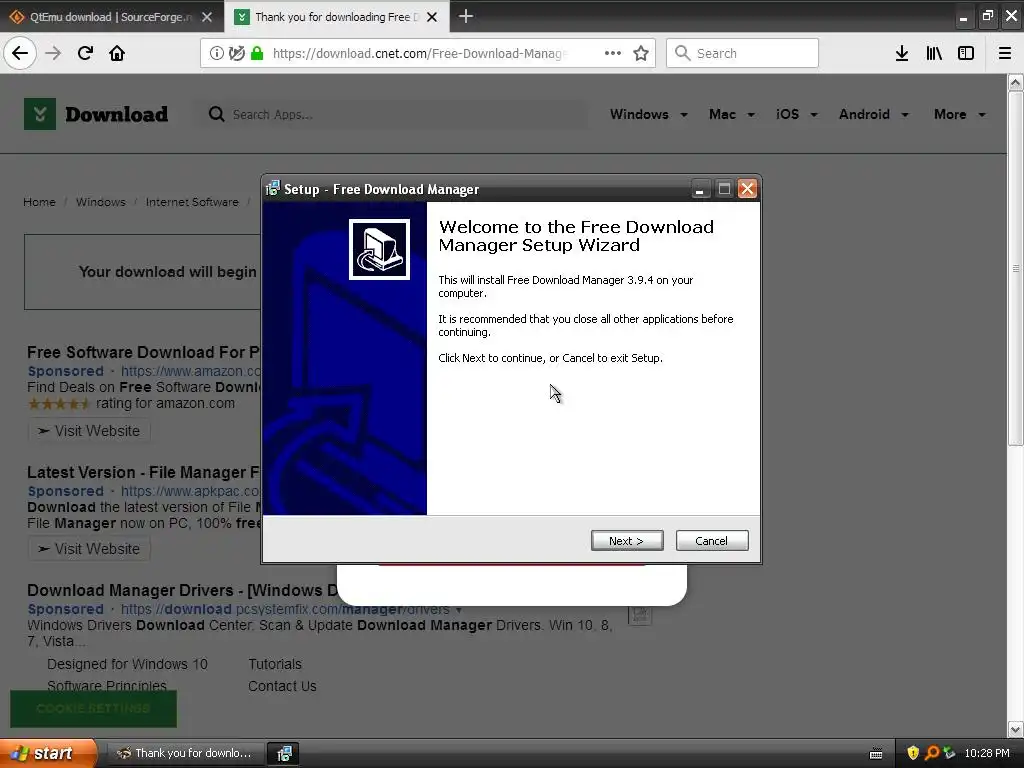Open the Firefox home page icon
Image resolution: width=1024 pixels, height=768 pixels.
click(117, 53)
